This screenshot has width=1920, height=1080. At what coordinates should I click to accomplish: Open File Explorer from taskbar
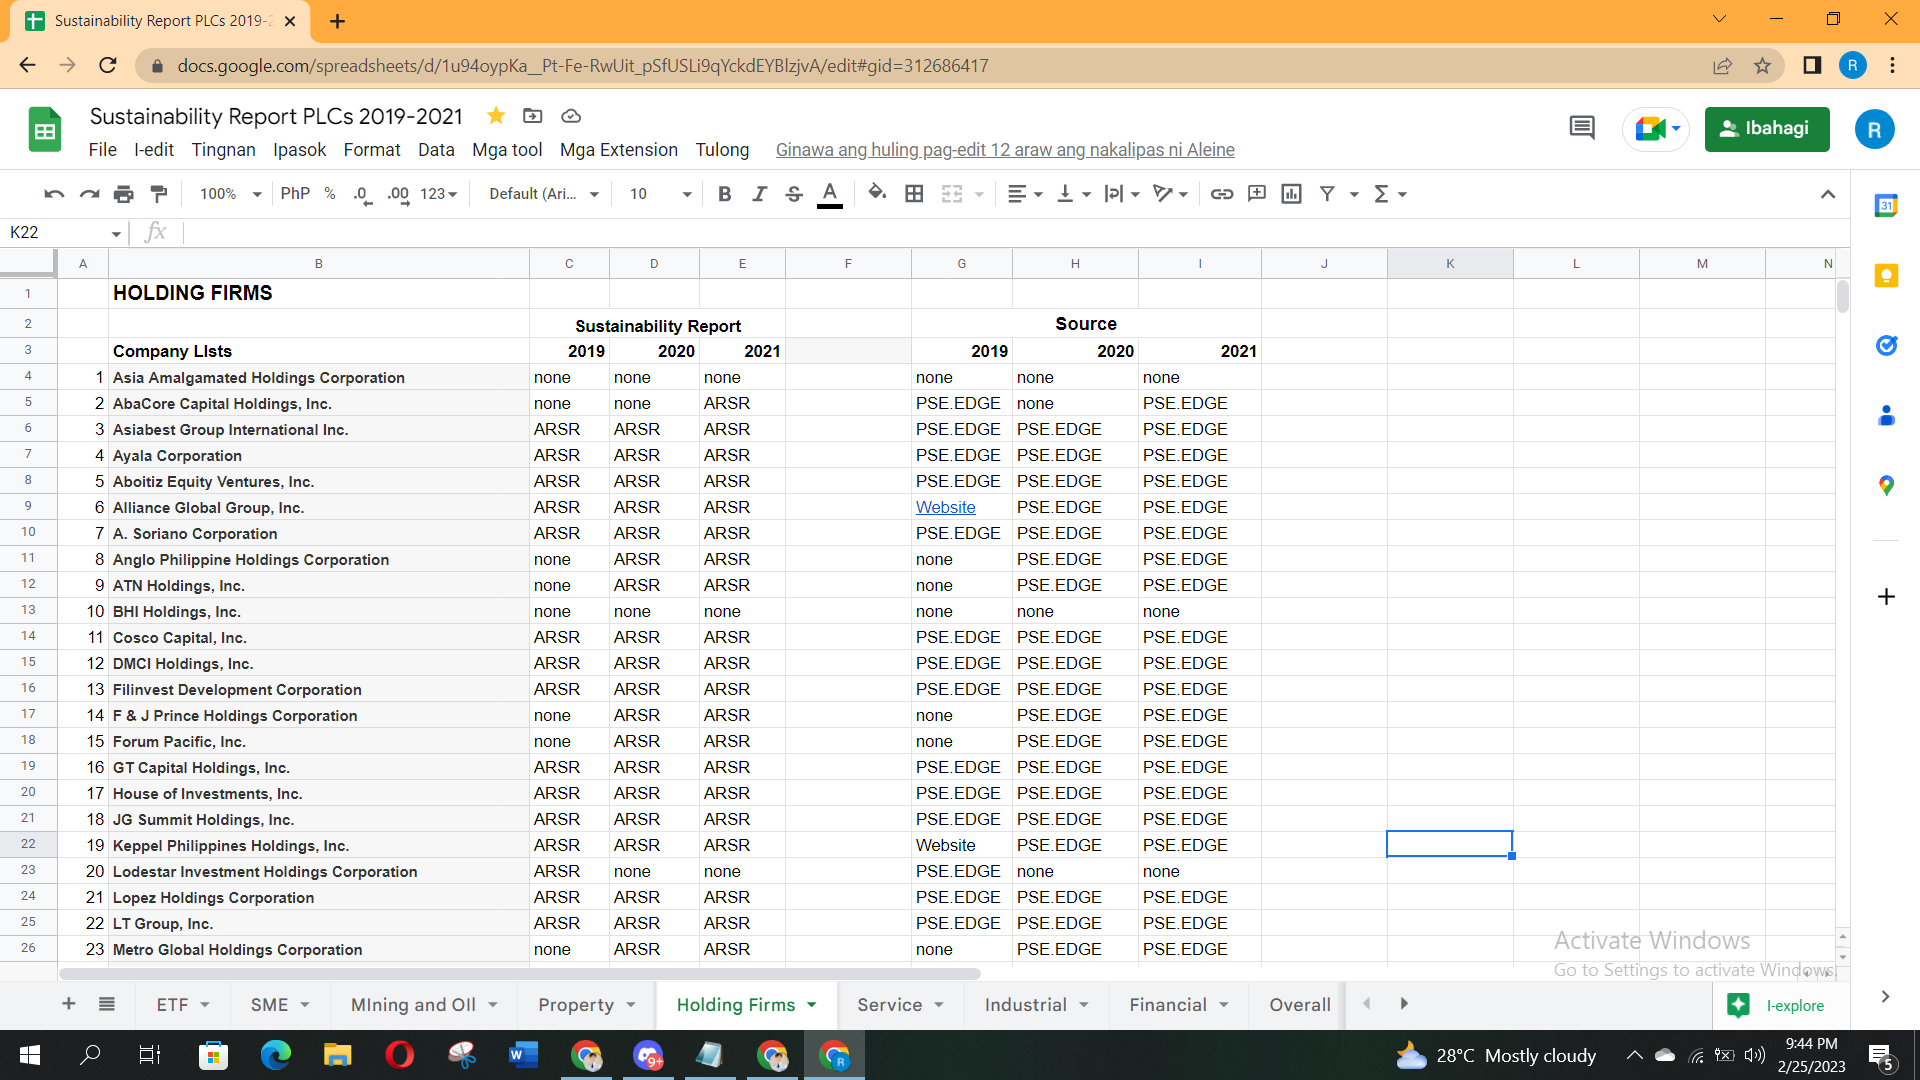(337, 1055)
